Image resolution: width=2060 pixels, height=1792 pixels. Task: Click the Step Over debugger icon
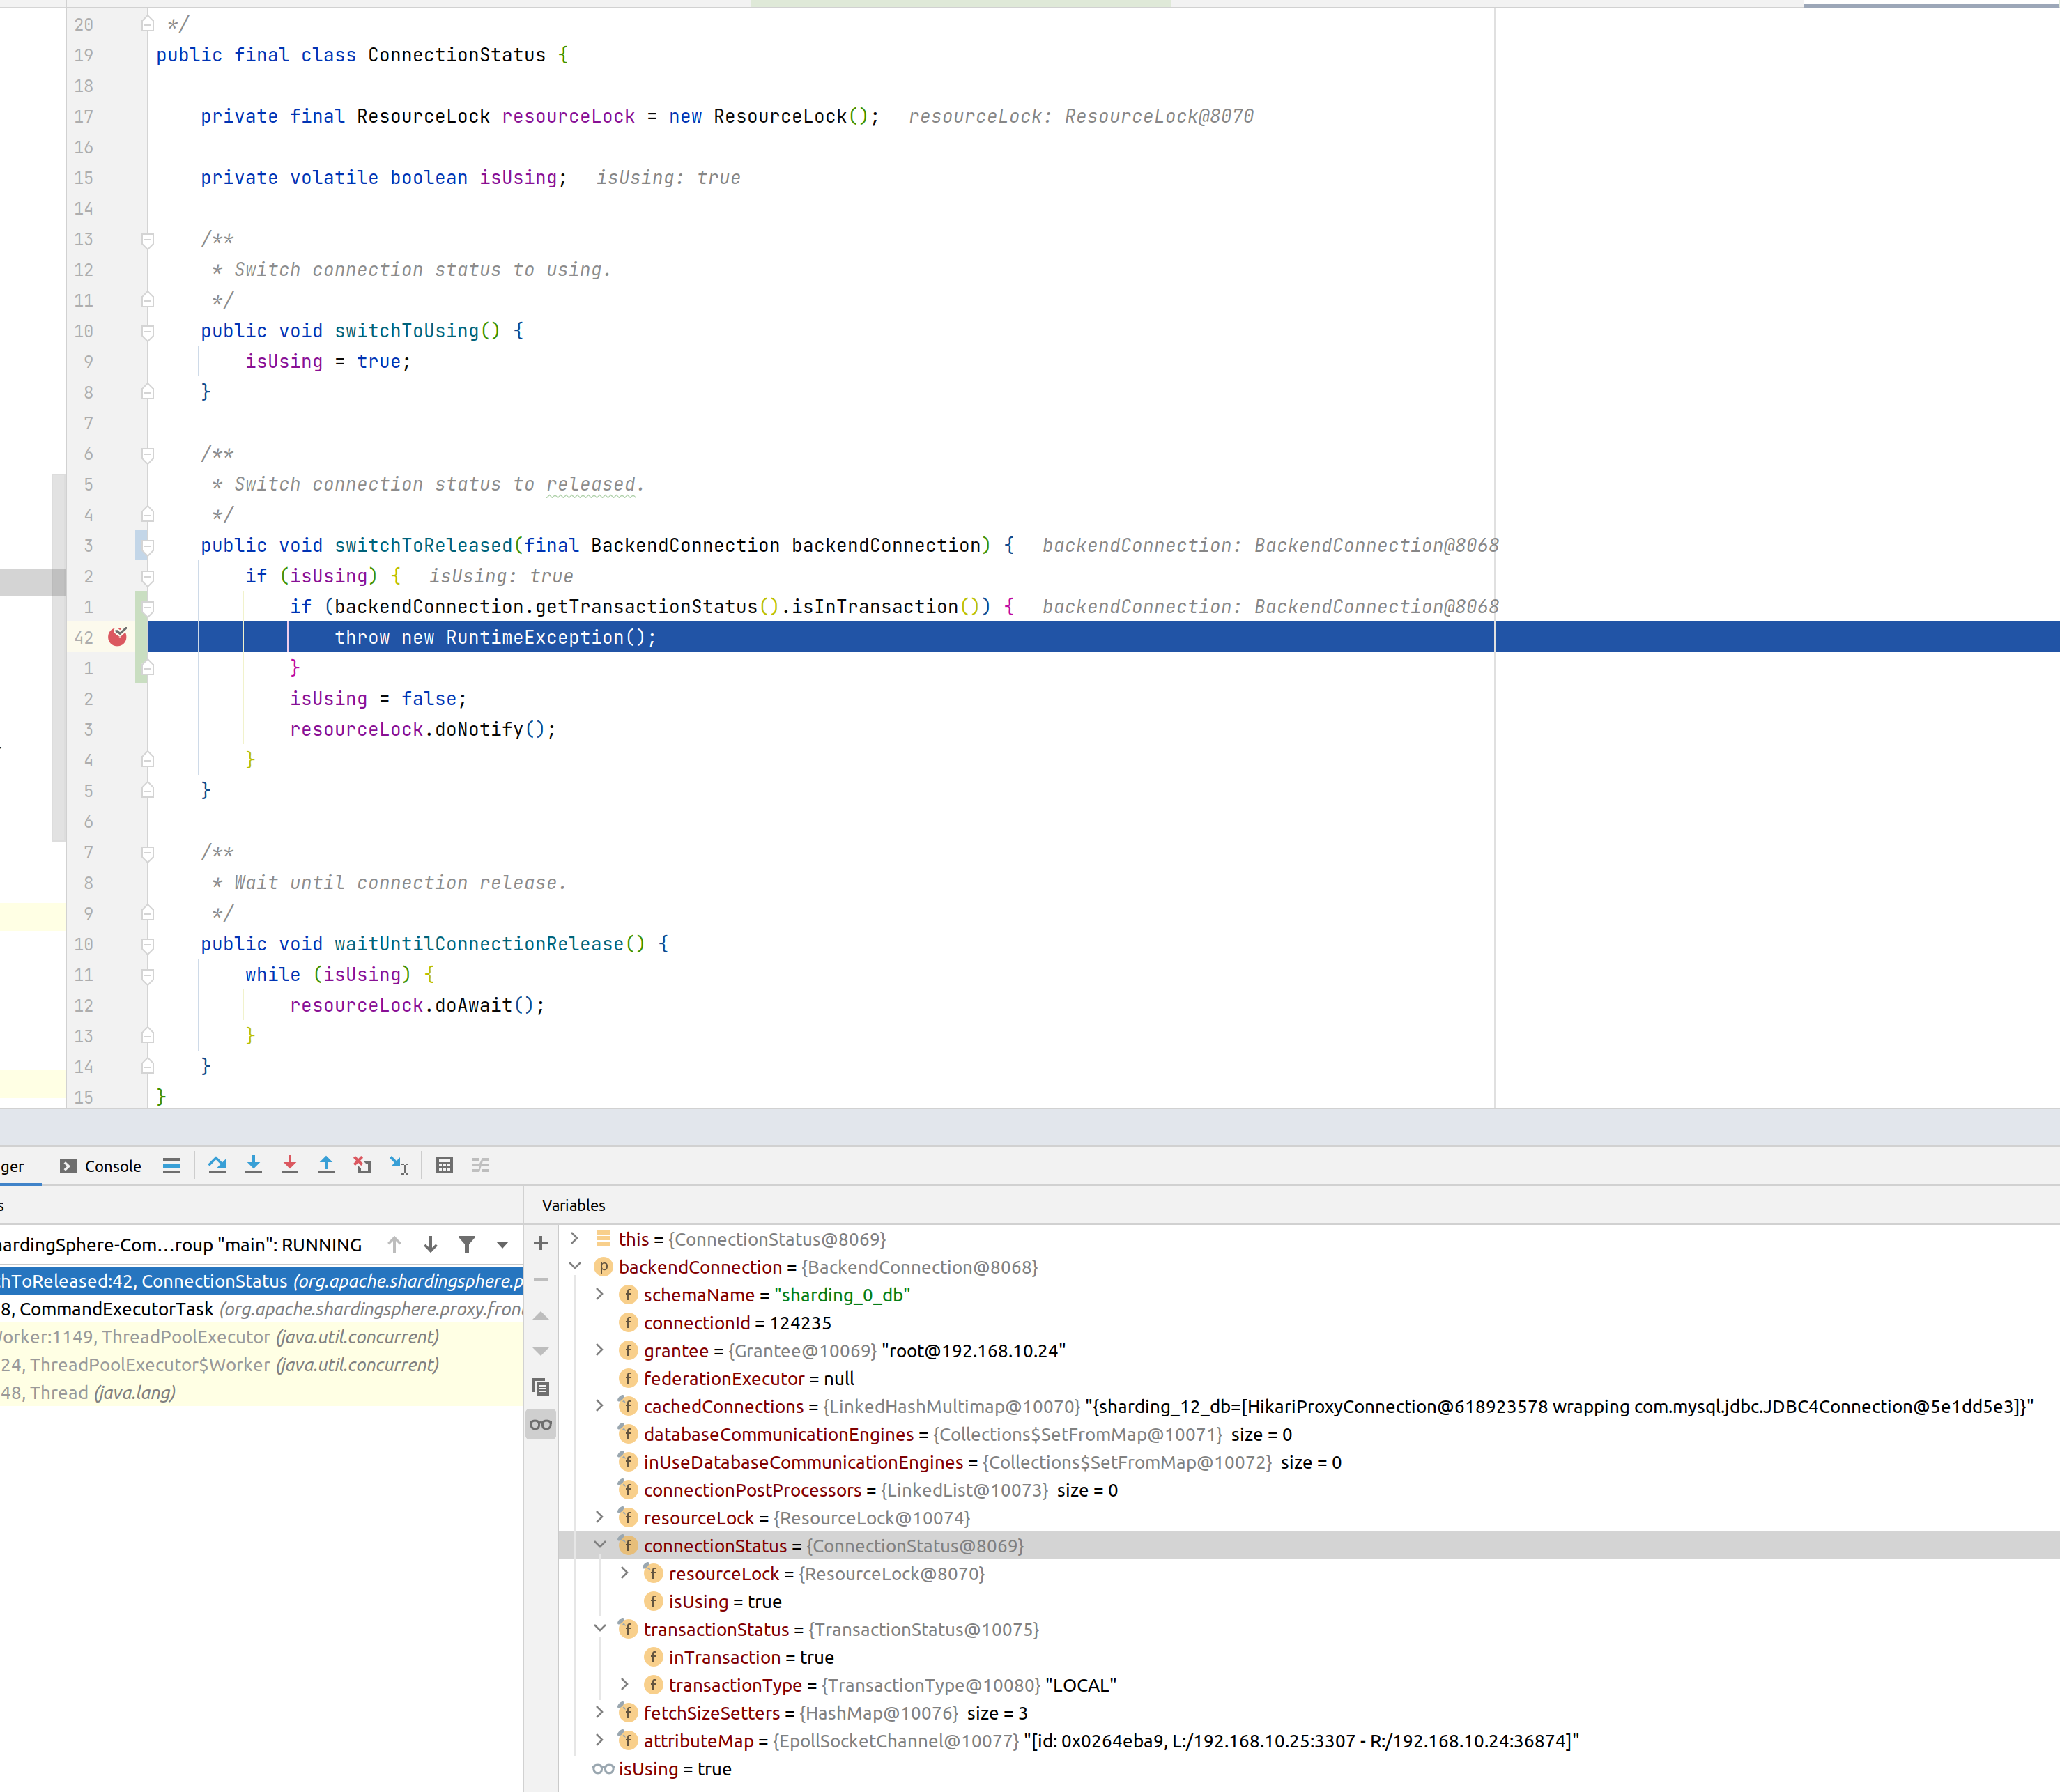tap(217, 1165)
